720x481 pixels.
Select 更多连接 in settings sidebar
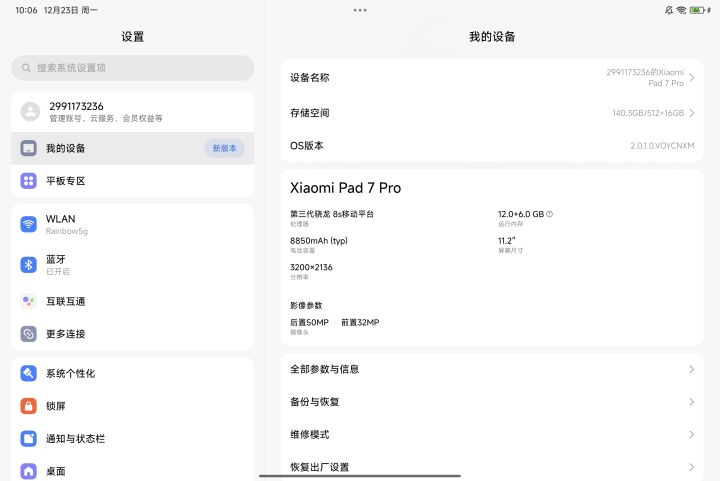click(x=133, y=334)
